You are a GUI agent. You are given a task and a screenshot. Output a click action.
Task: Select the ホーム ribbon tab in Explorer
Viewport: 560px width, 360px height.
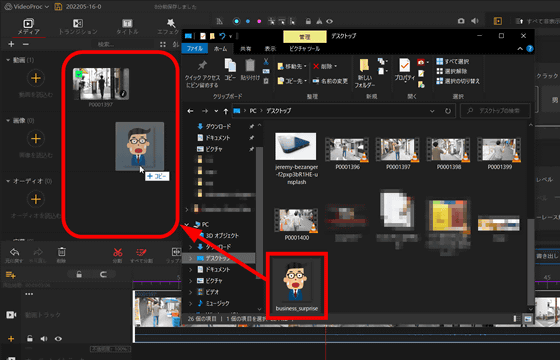click(220, 49)
